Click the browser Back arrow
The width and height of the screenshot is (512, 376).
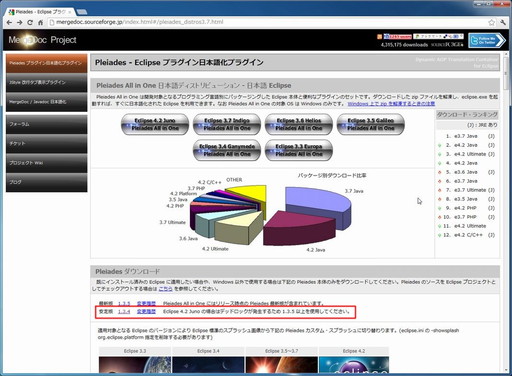tap(9, 23)
